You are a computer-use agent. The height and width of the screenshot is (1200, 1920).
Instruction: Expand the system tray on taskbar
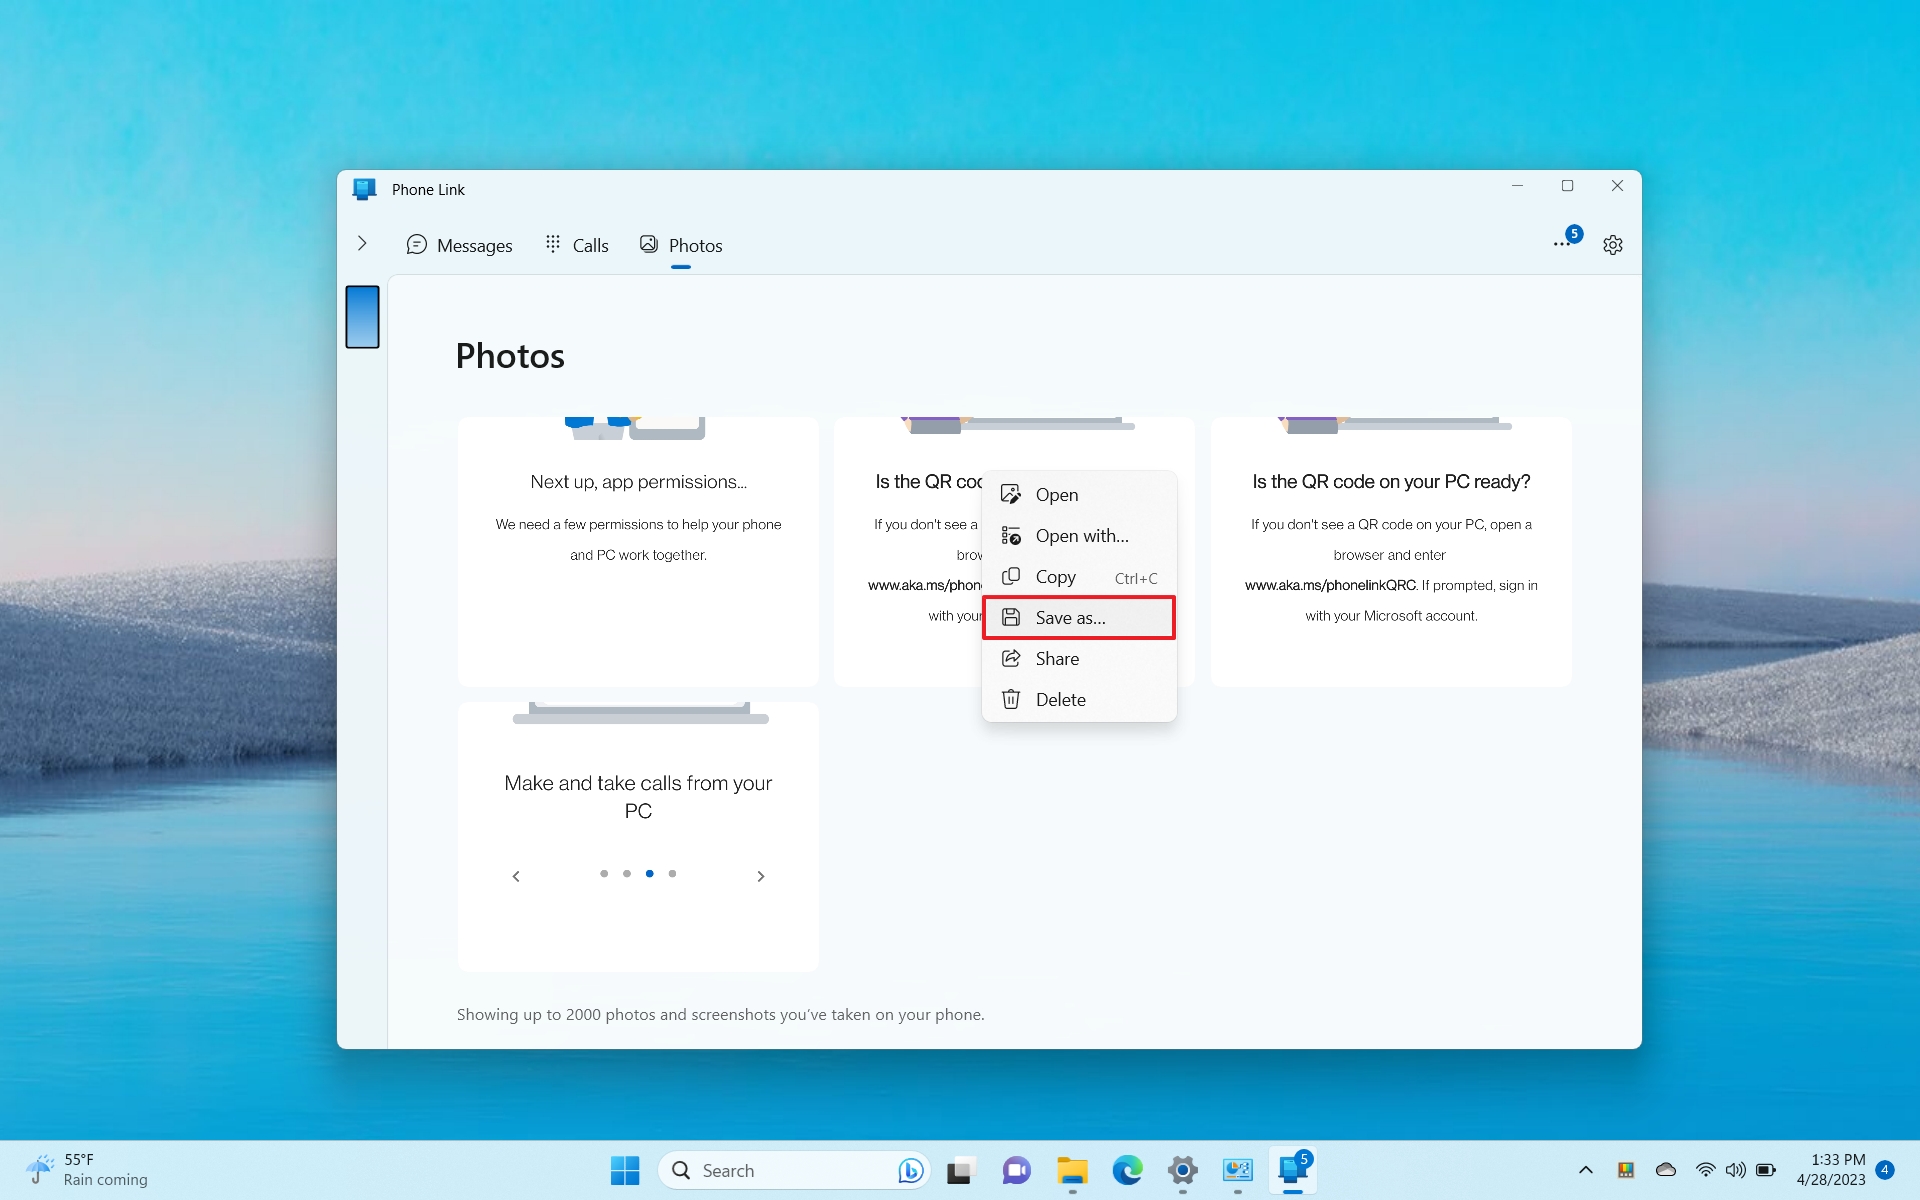[x=1587, y=1168]
